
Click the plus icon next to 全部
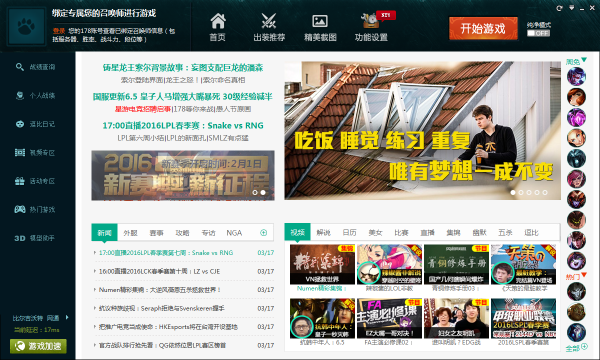(584, 347)
